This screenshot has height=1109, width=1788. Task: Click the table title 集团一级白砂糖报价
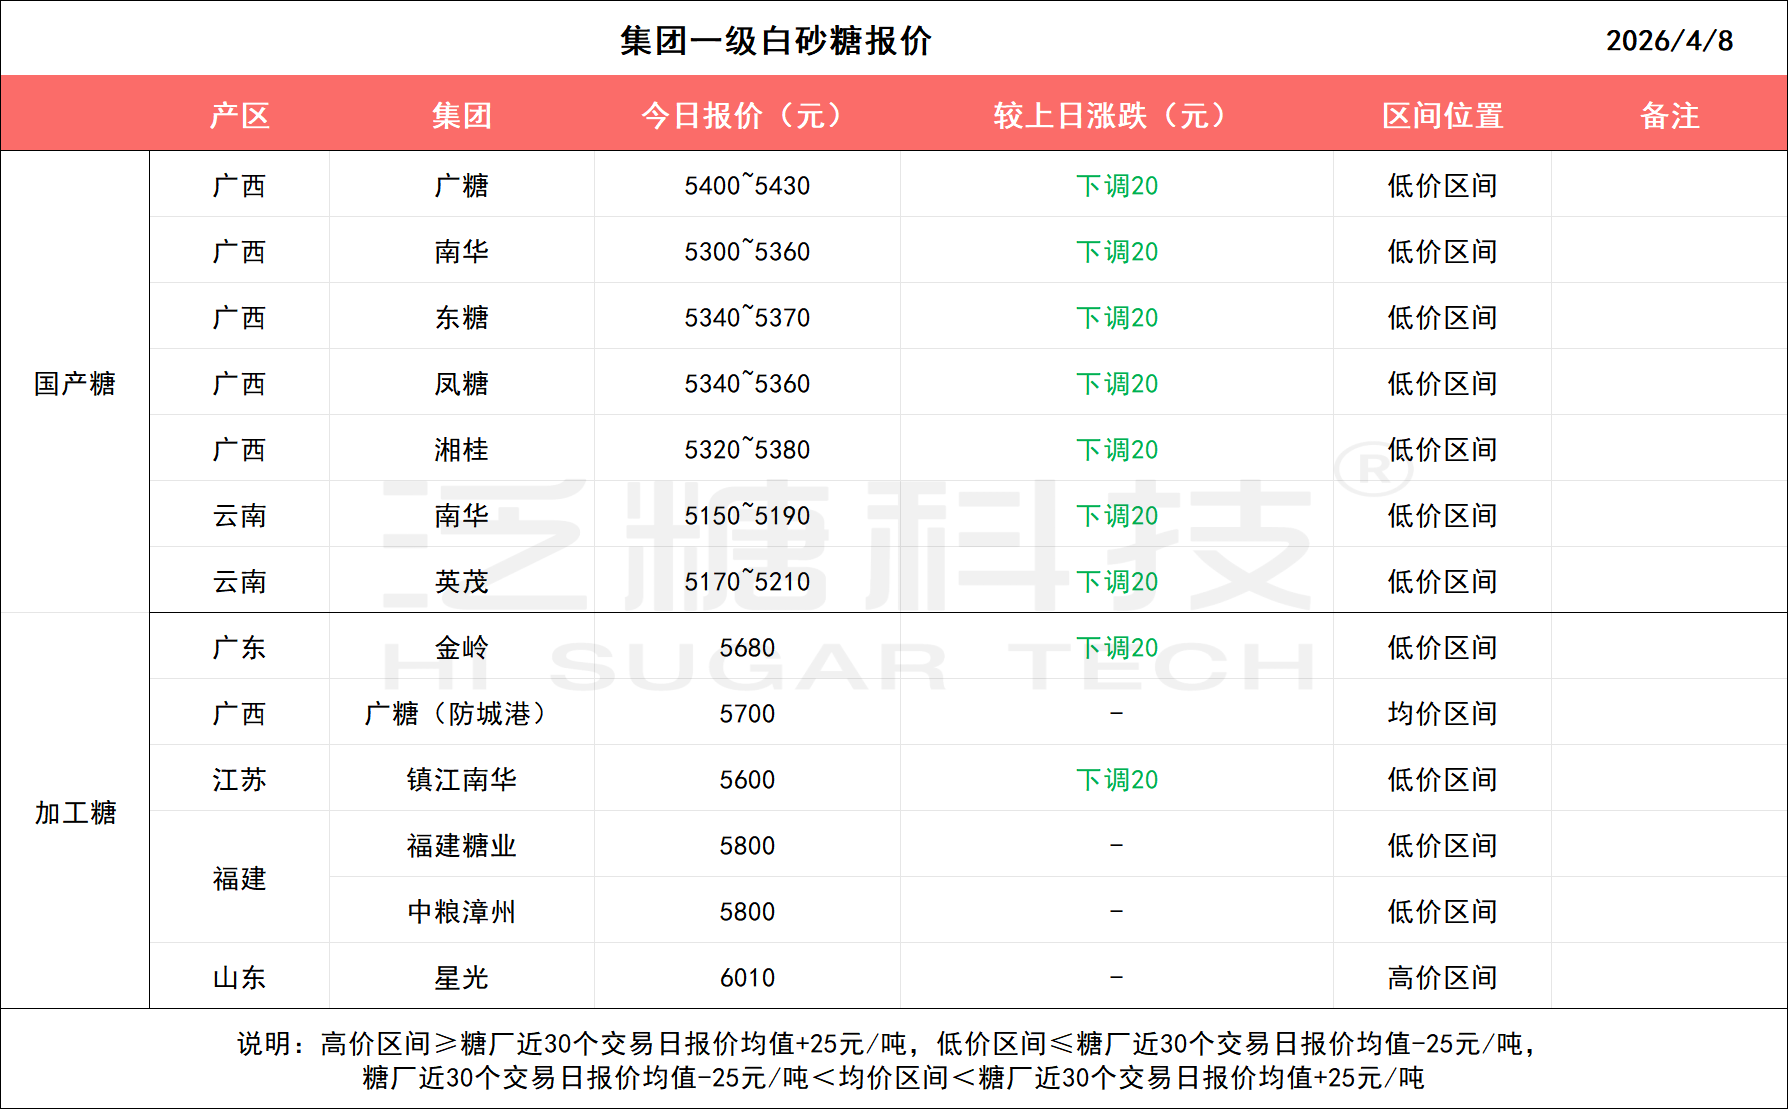tap(775, 41)
